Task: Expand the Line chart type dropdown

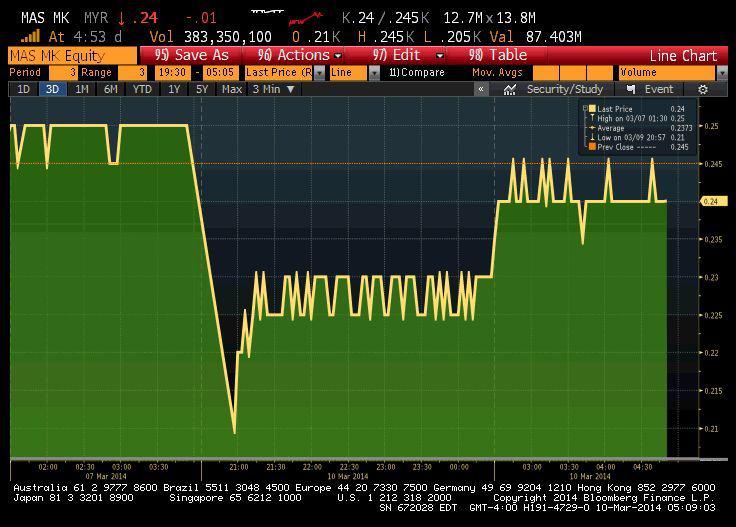Action: coord(374,73)
